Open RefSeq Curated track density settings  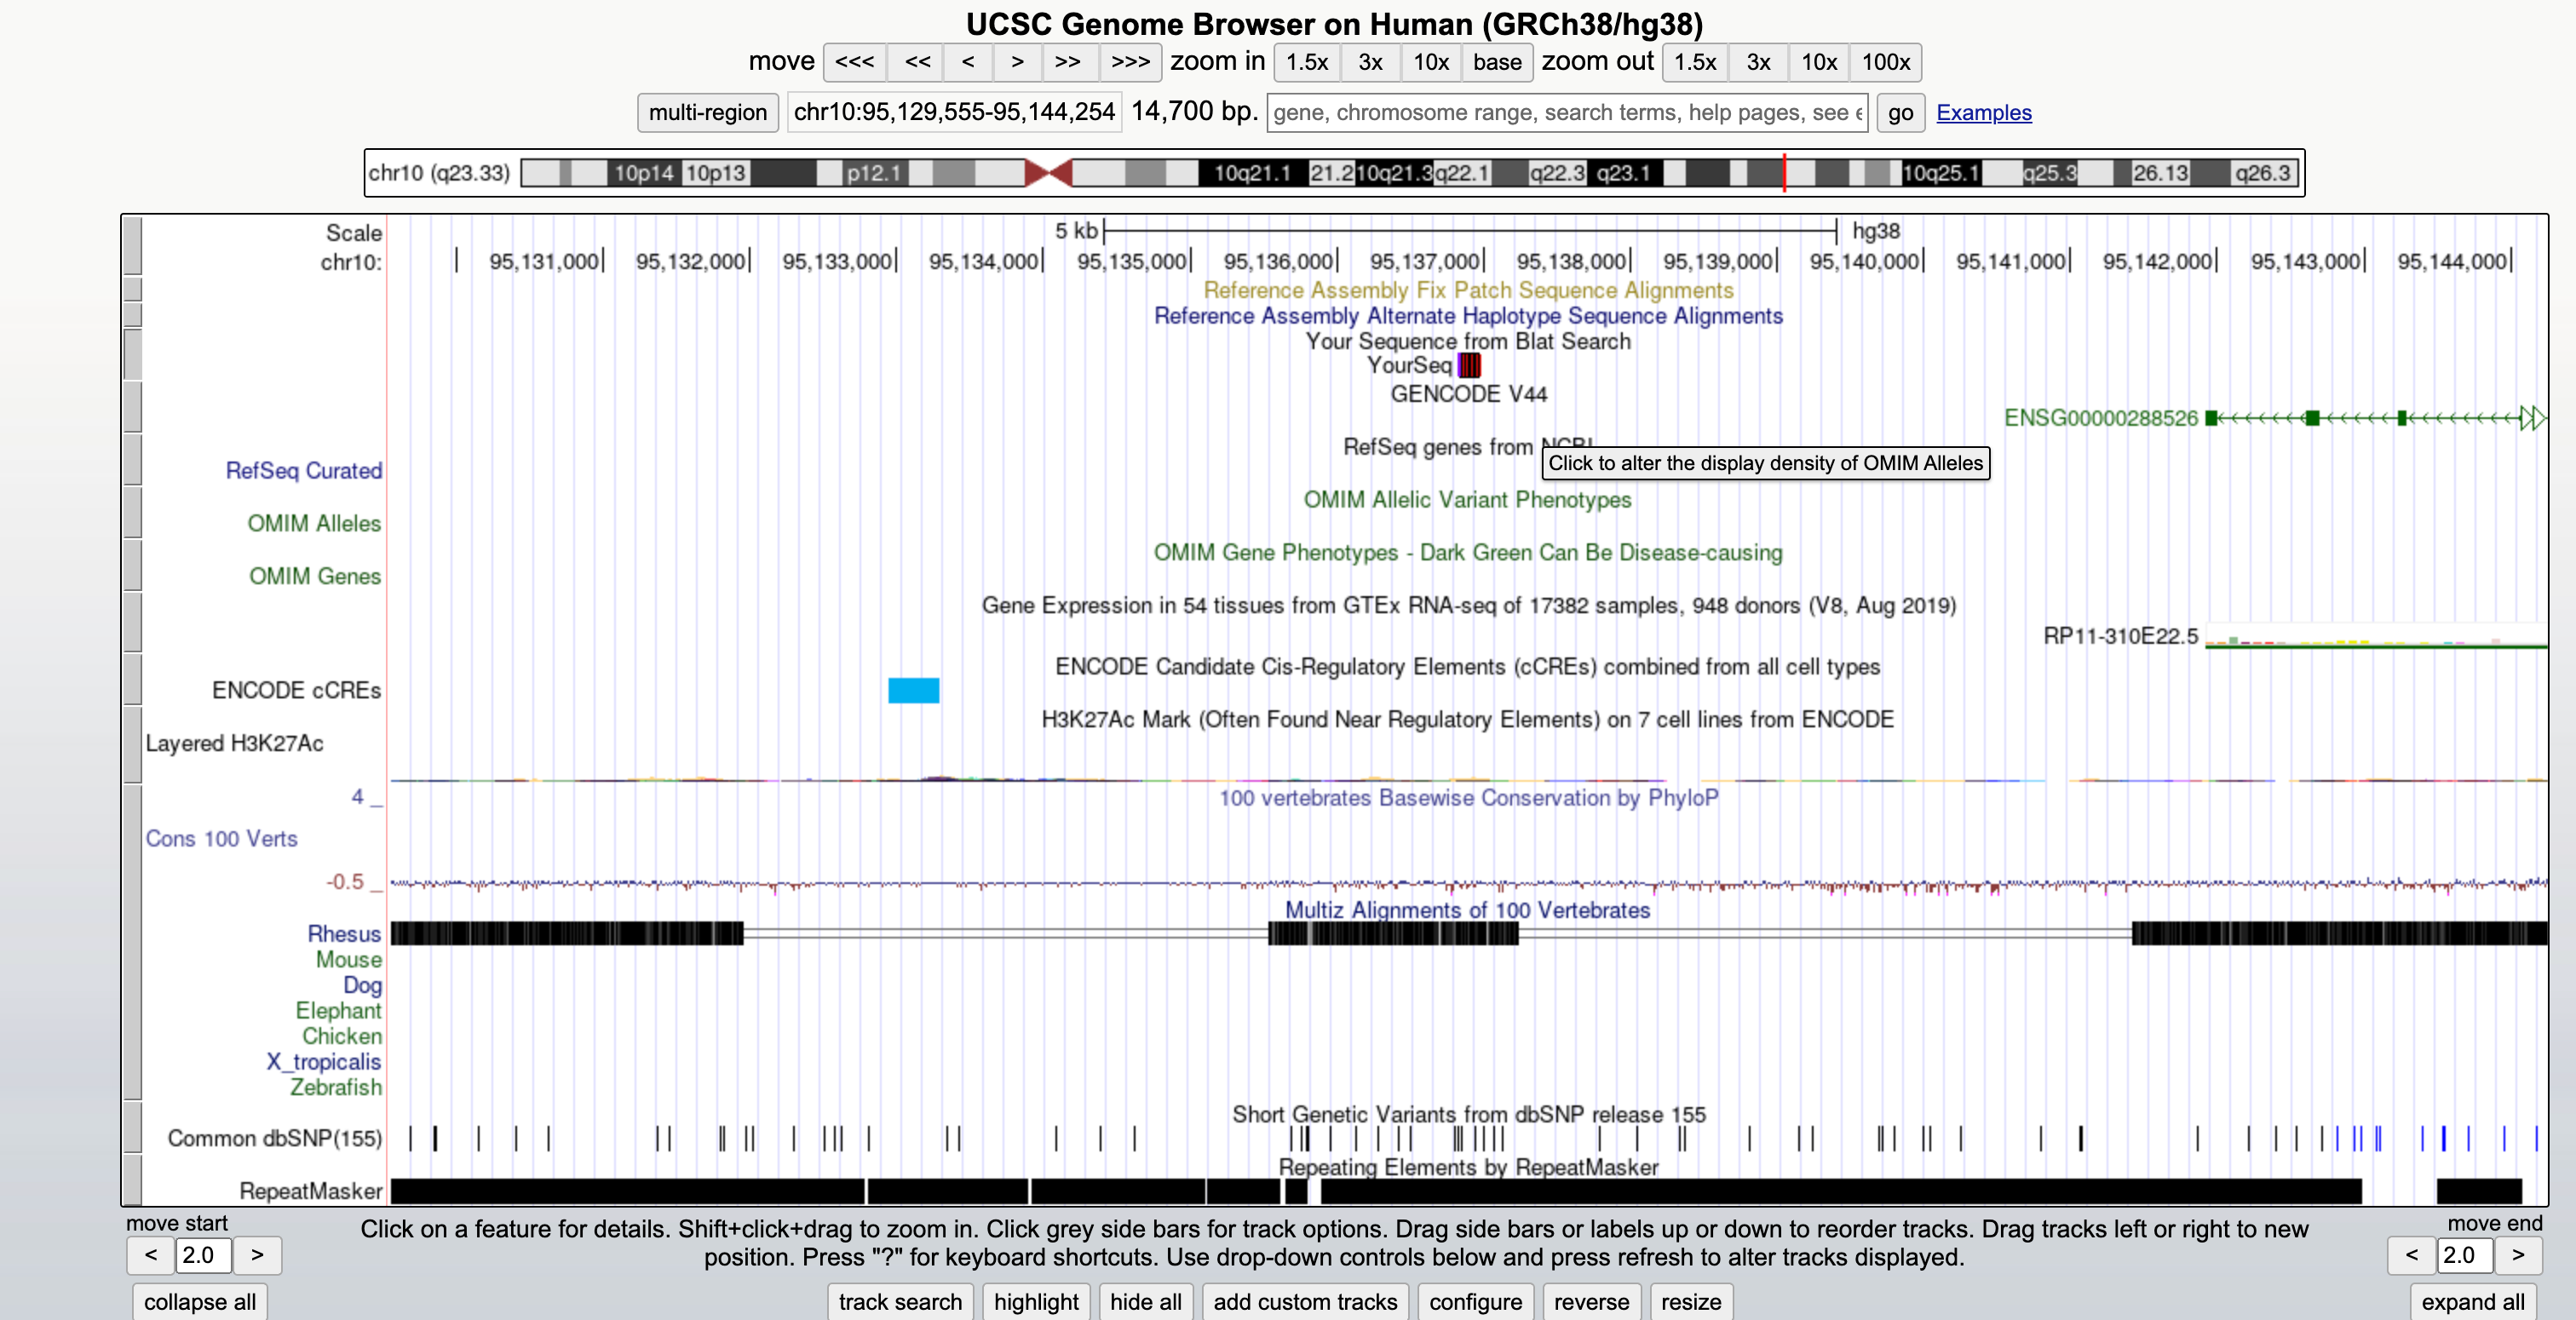(303, 470)
